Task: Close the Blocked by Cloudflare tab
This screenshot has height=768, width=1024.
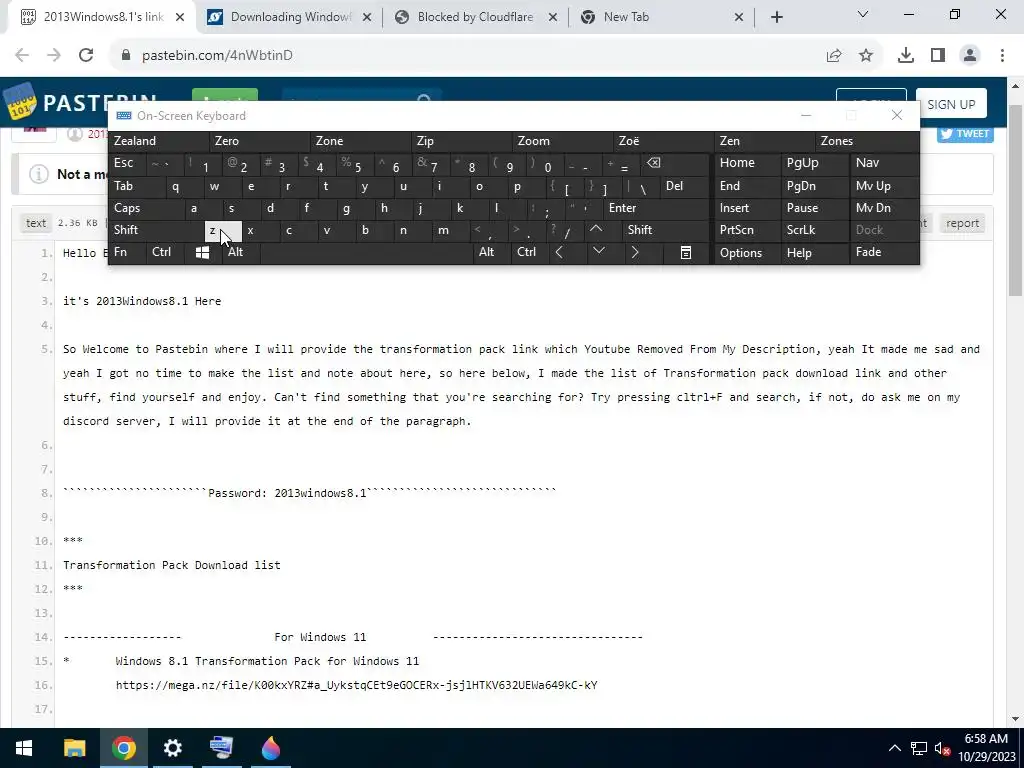Action: point(552,18)
